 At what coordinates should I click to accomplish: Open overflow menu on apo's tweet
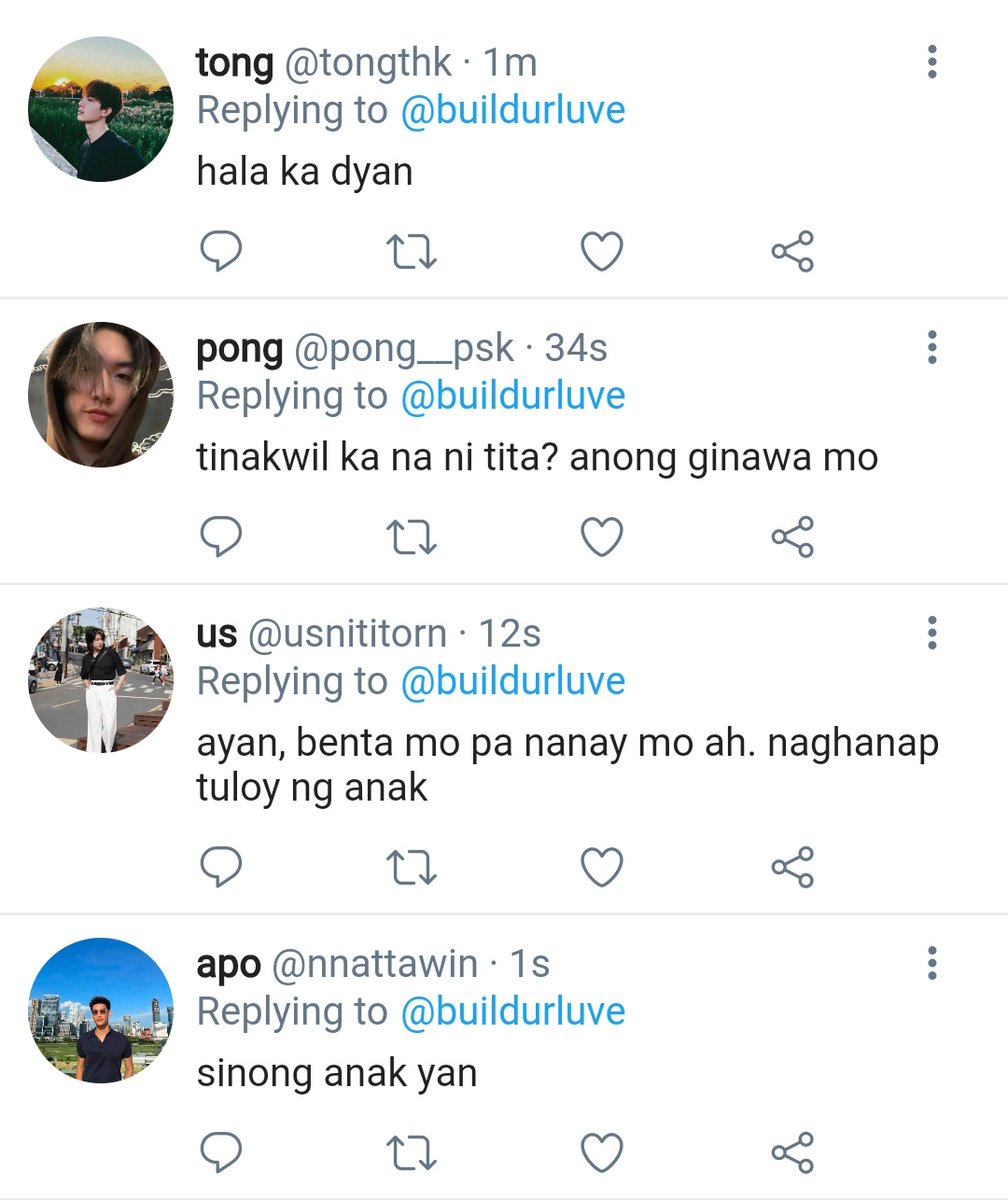click(x=932, y=962)
